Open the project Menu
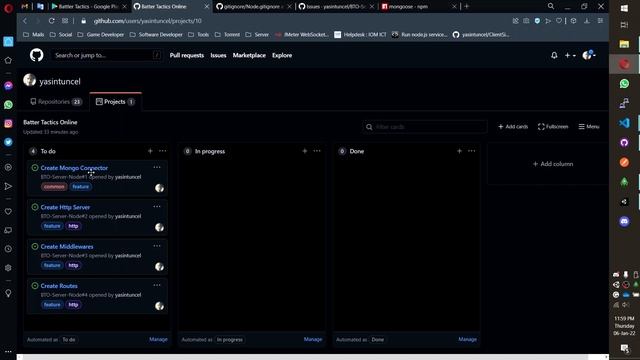The width and height of the screenshot is (640, 360). [589, 127]
